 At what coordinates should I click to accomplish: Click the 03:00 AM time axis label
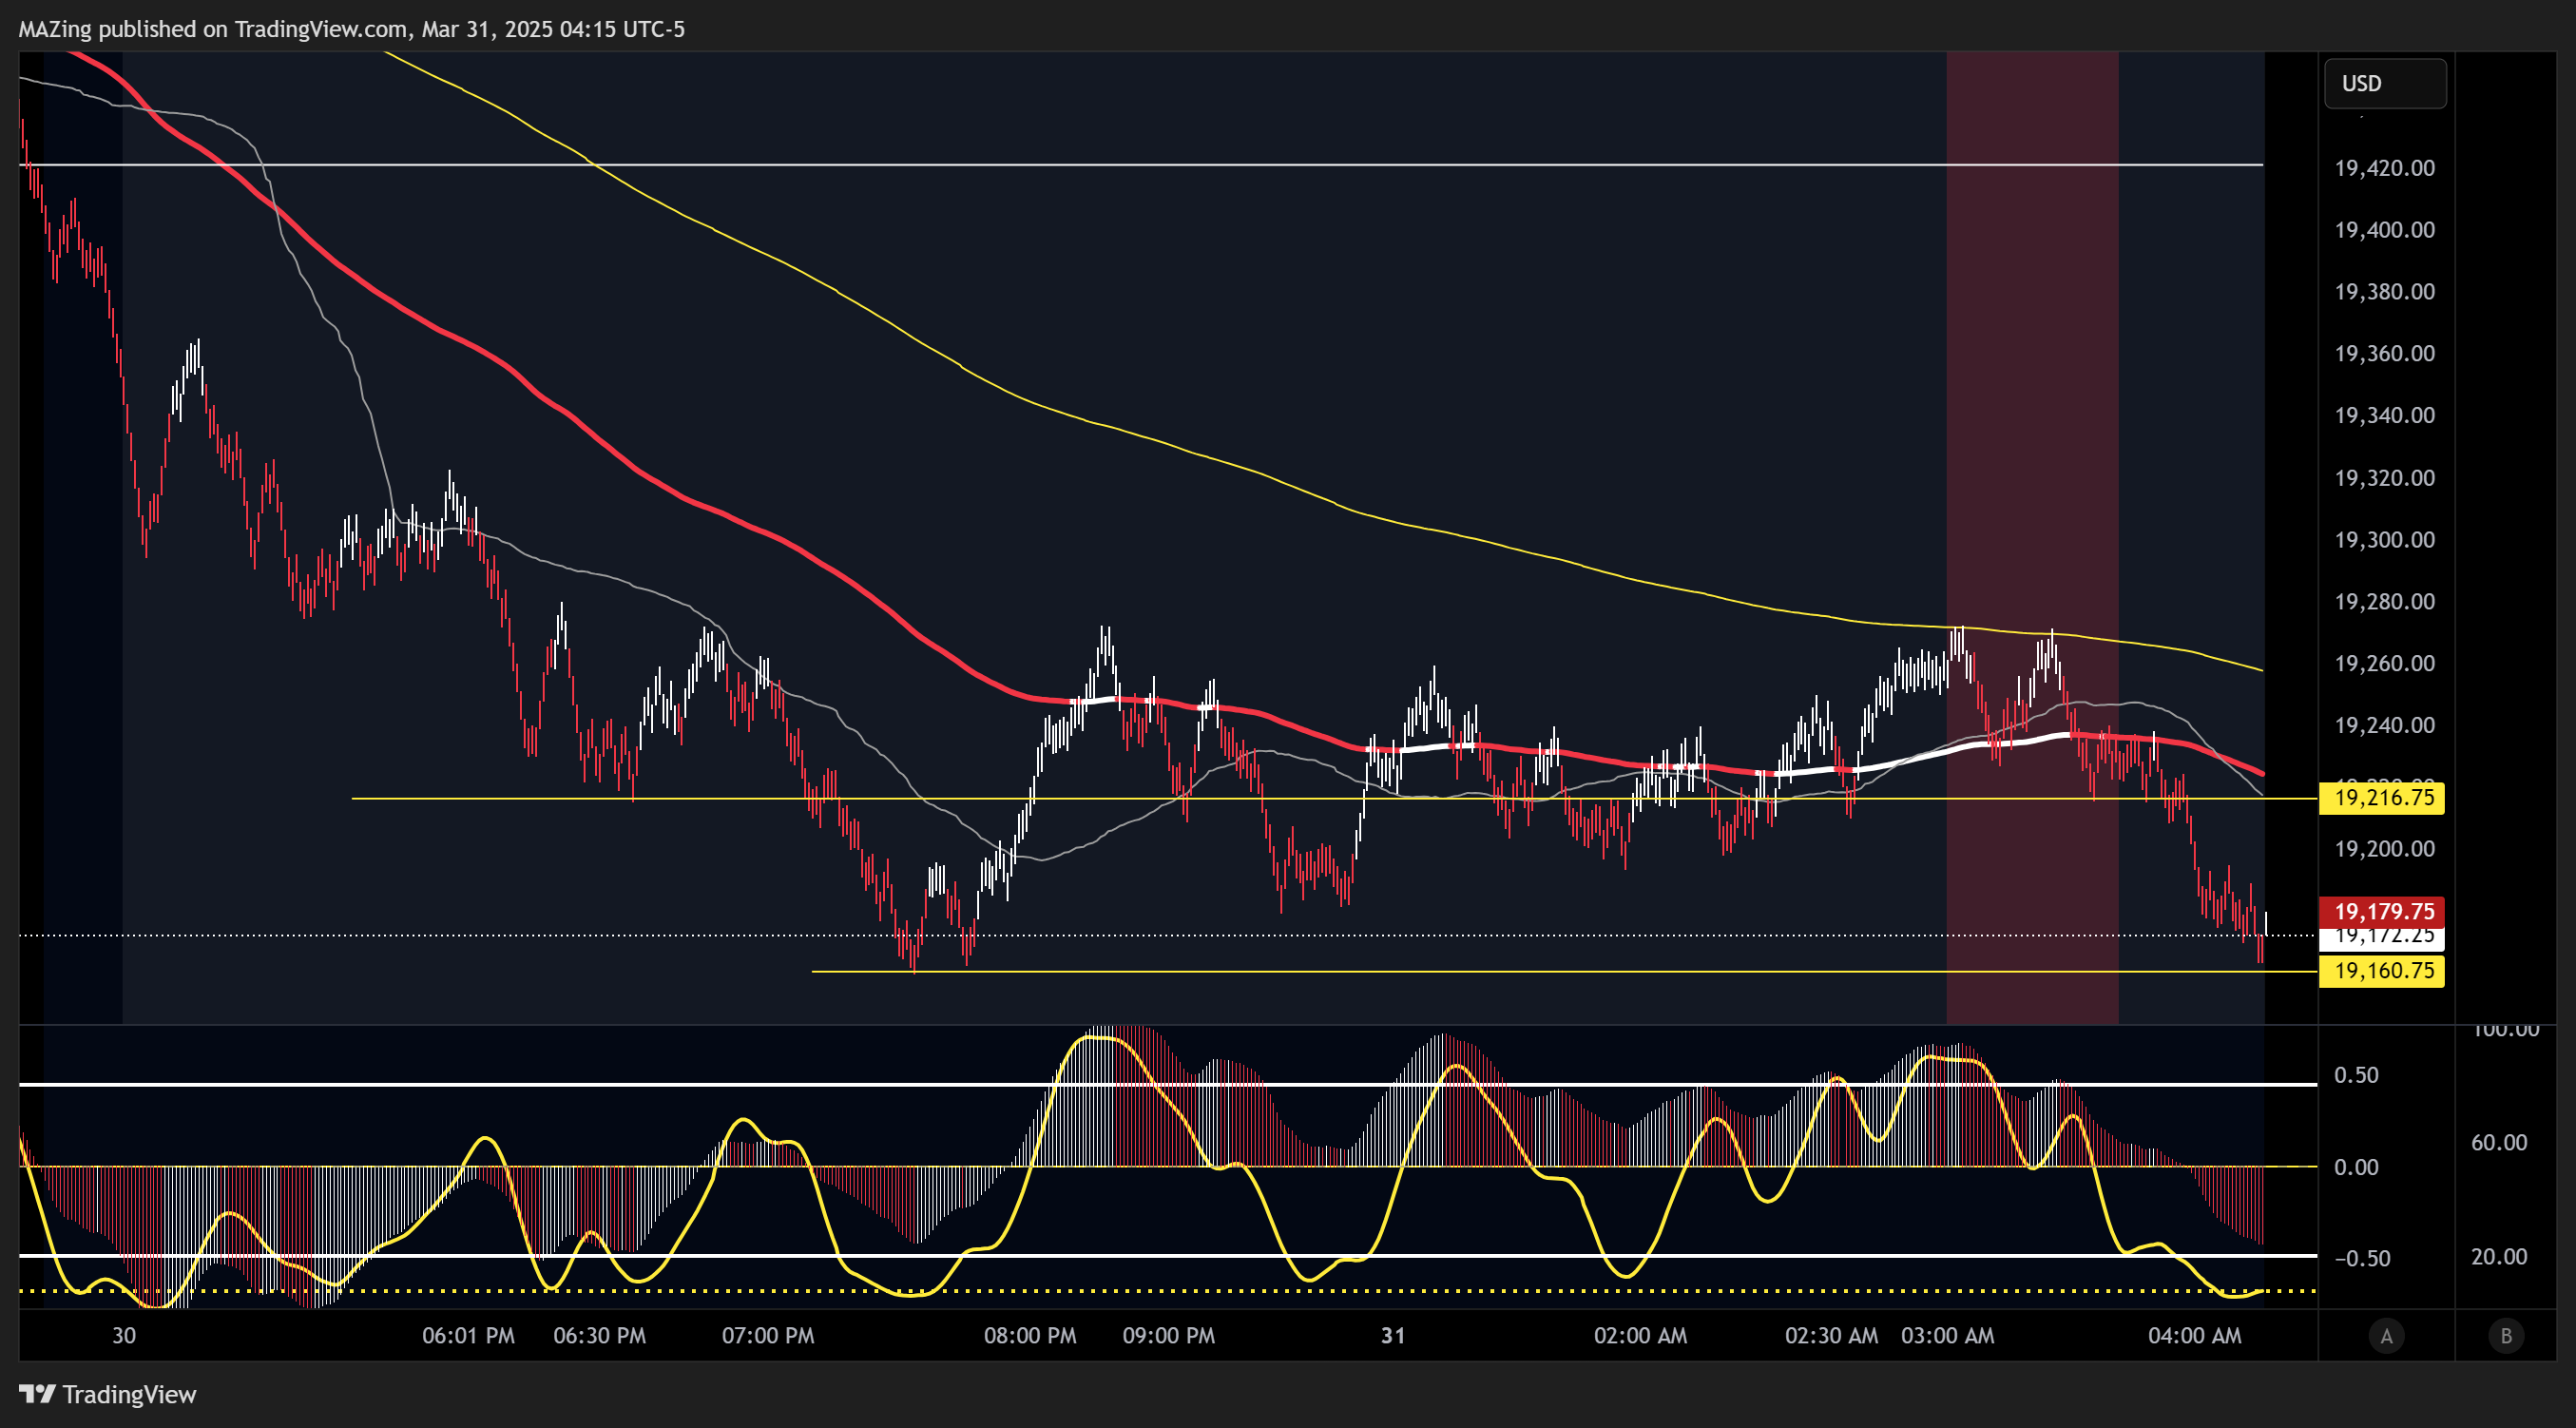pos(1947,1336)
